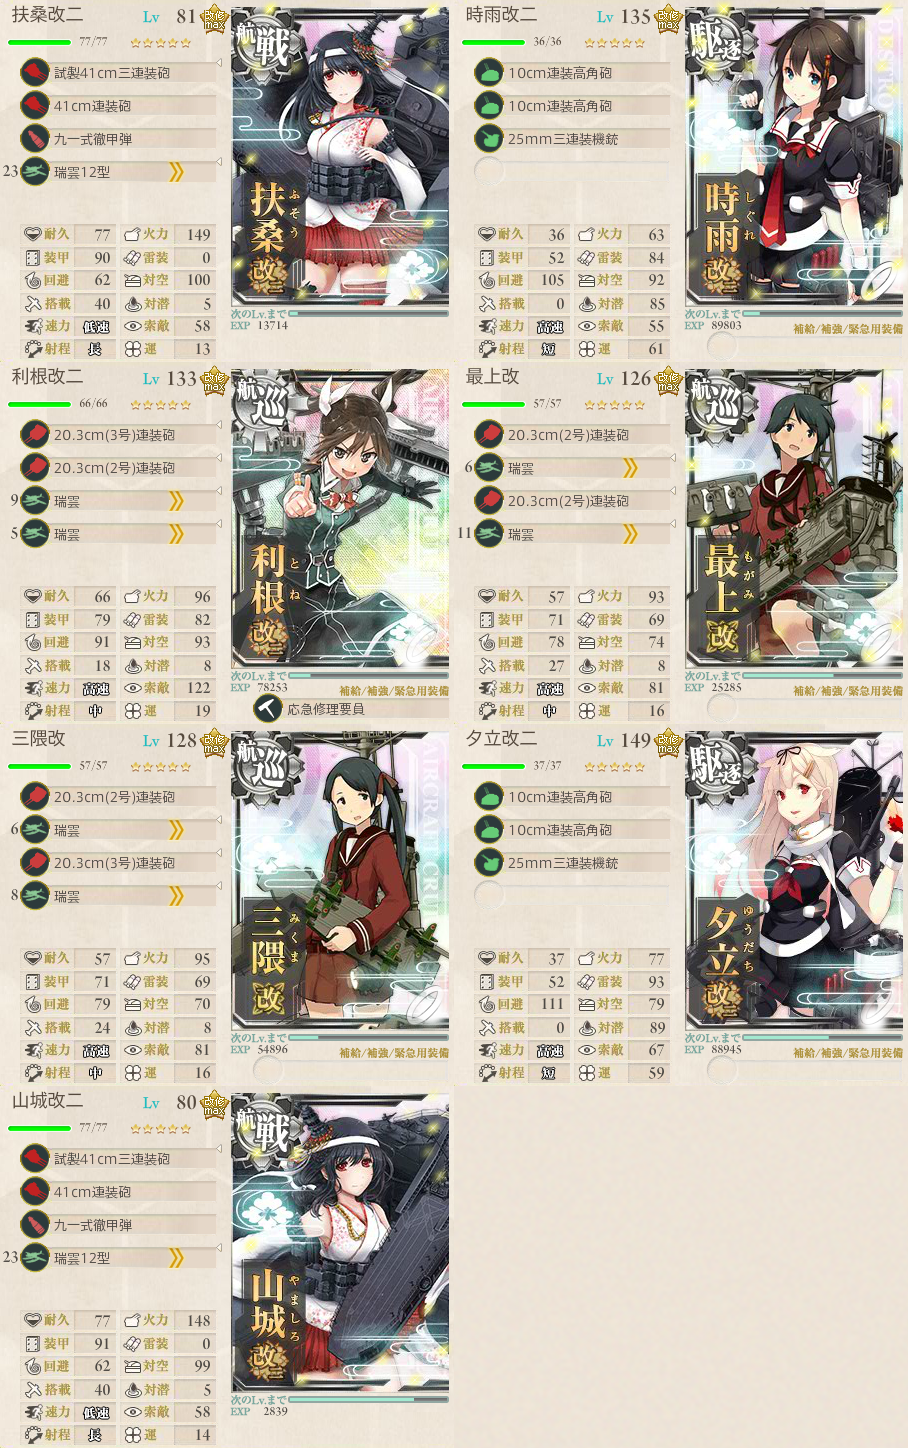Expand the yellow chevron on 扶桑改二 瑞雲12型 slot
The image size is (908, 1448).
pos(177,172)
